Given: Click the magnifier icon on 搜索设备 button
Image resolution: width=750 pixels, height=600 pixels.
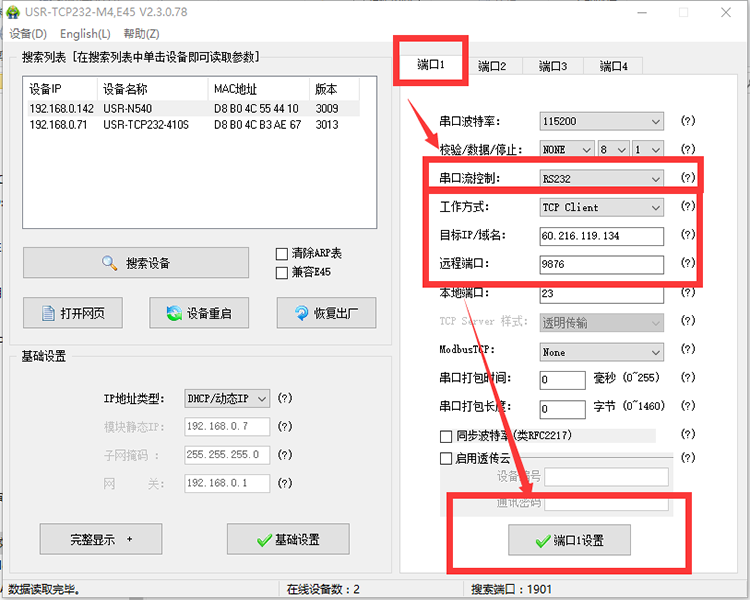Looking at the screenshot, I should click(x=110, y=263).
